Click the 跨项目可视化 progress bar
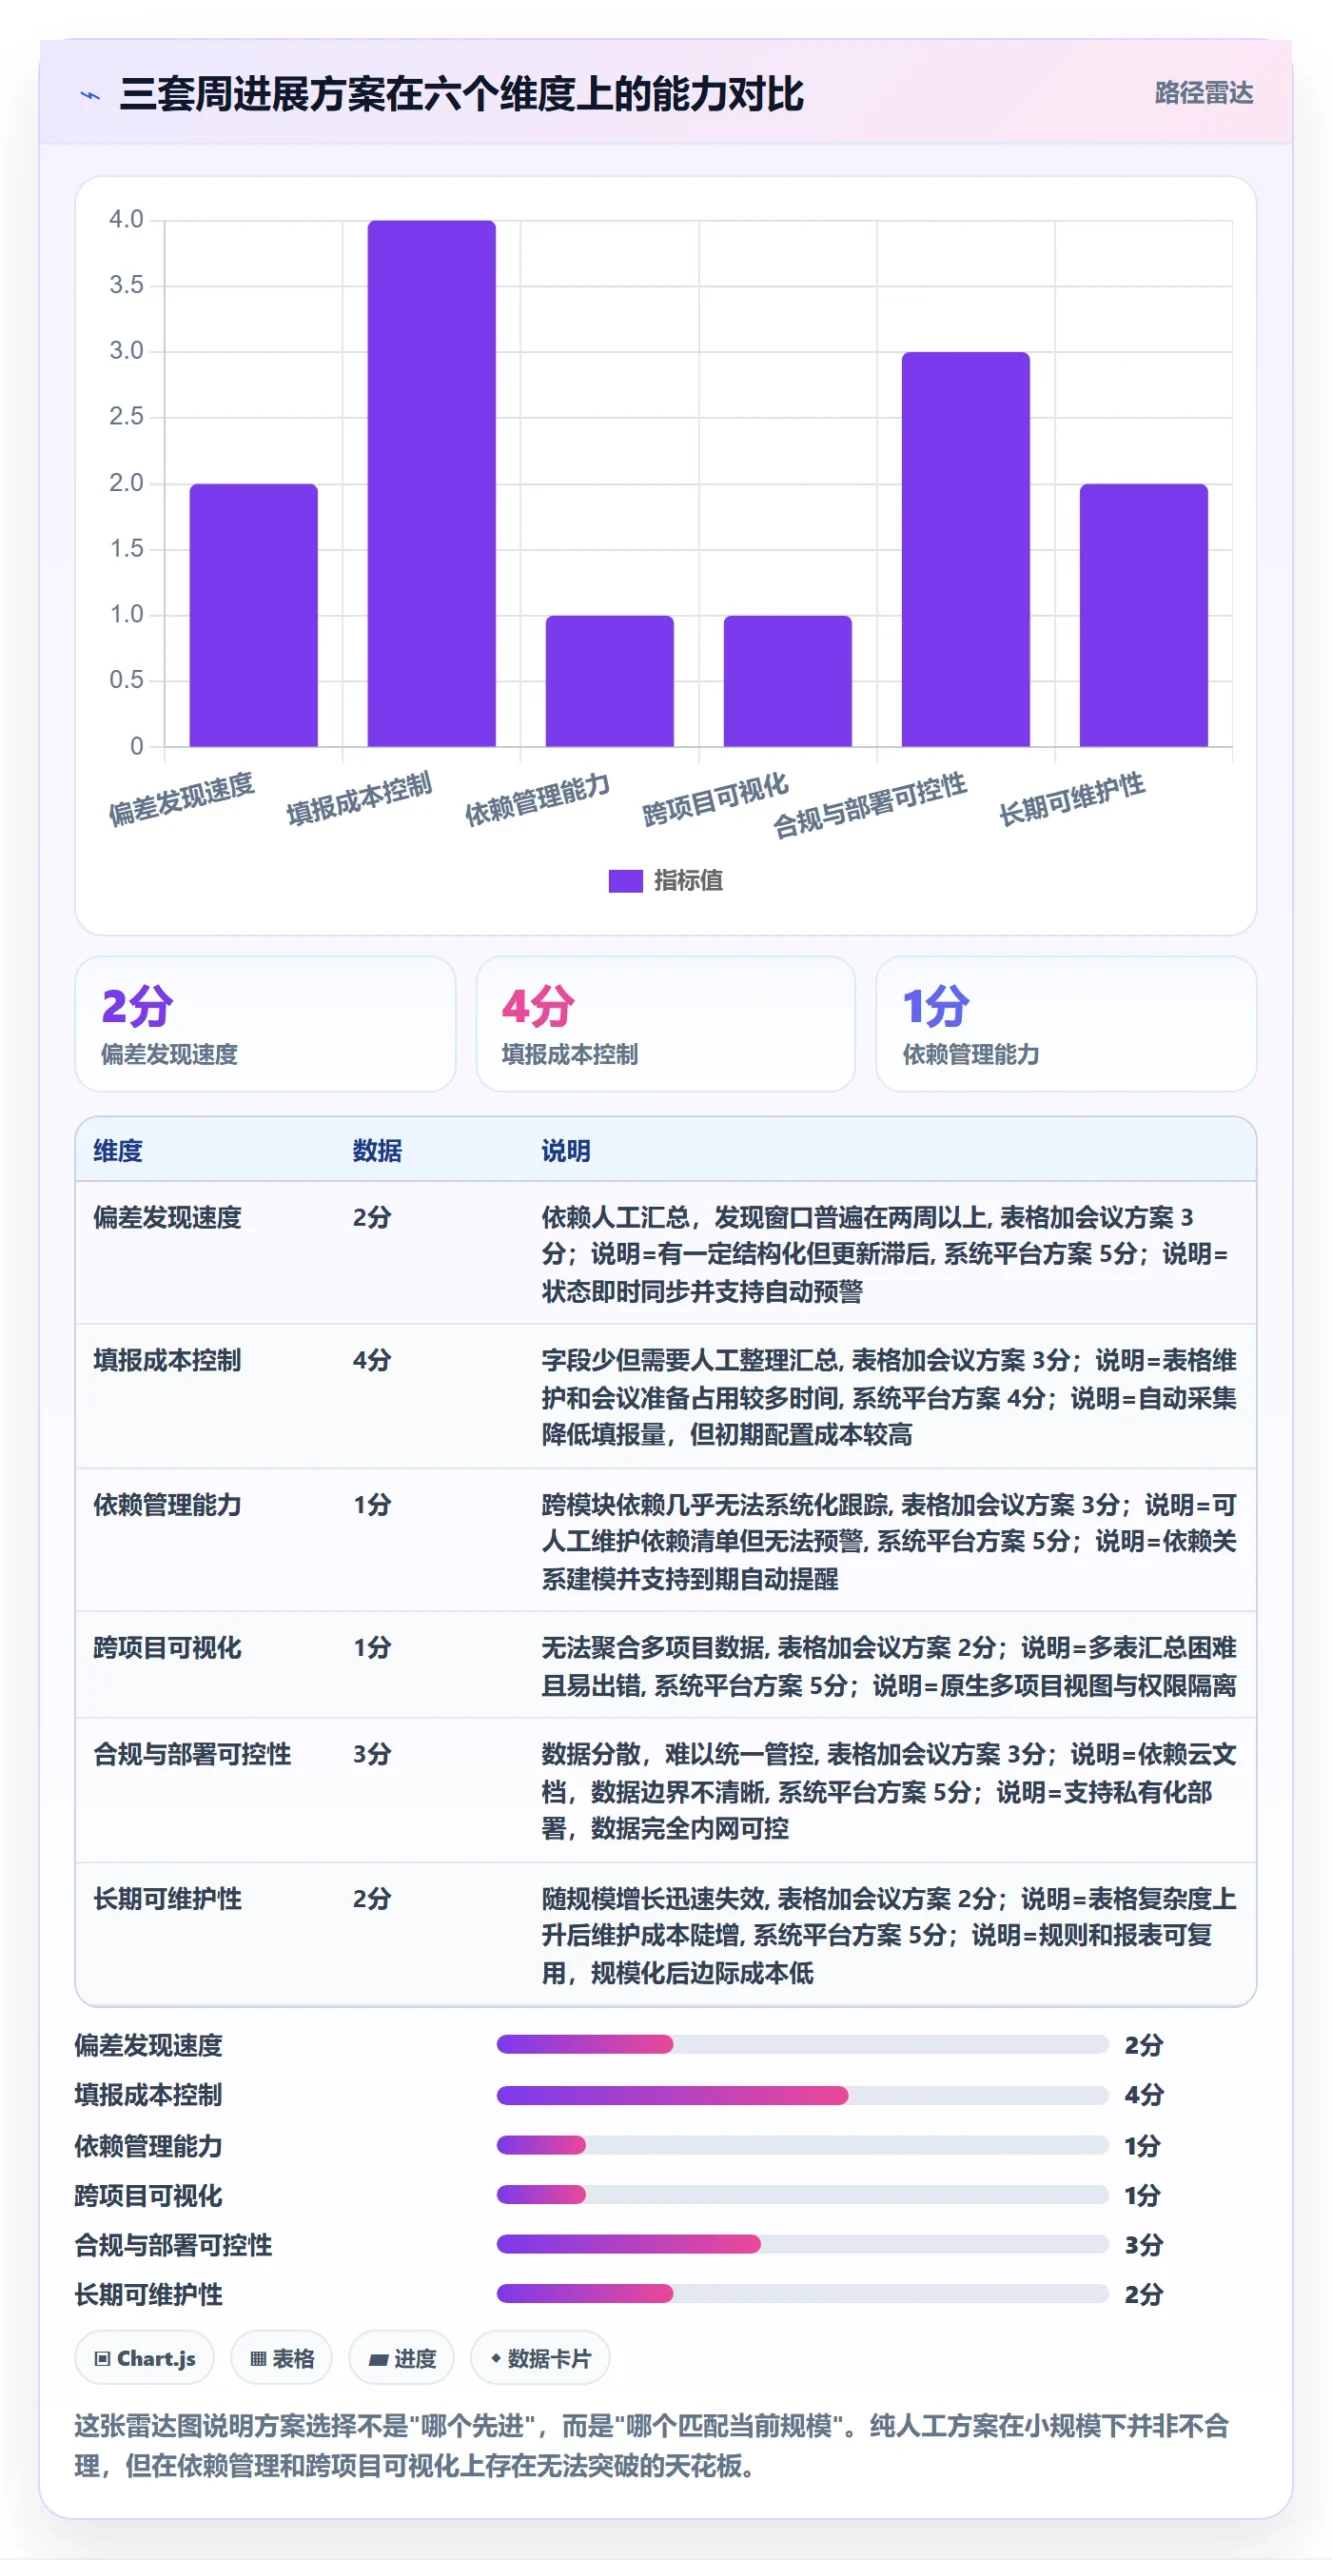Image resolution: width=1332 pixels, height=2560 pixels. pyautogui.click(x=802, y=2194)
